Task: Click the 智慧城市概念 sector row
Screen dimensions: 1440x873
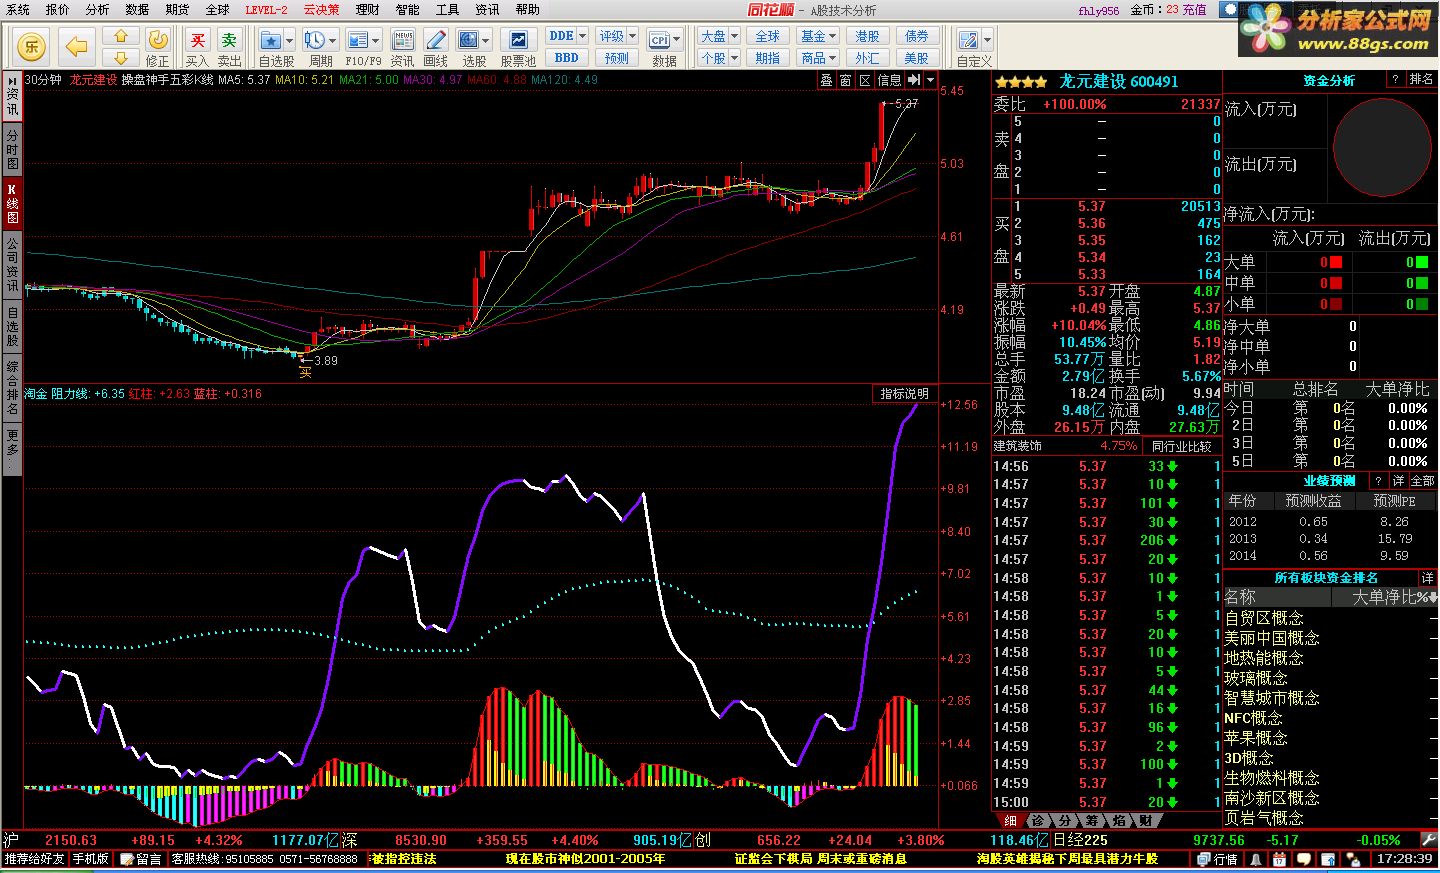Action: [x=1330, y=698]
